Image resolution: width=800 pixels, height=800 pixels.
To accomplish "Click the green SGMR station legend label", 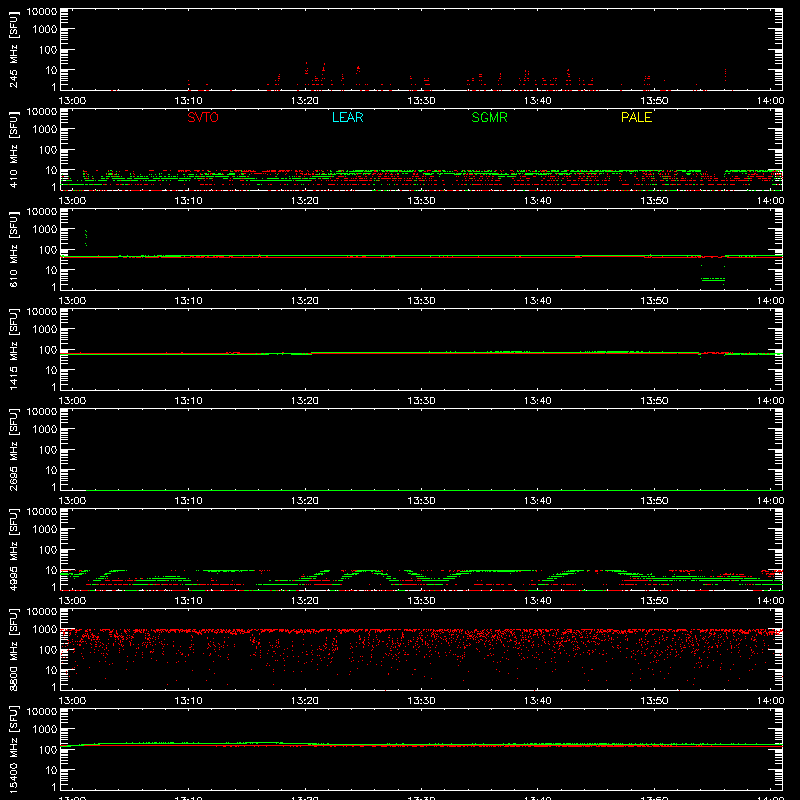I will [489, 117].
